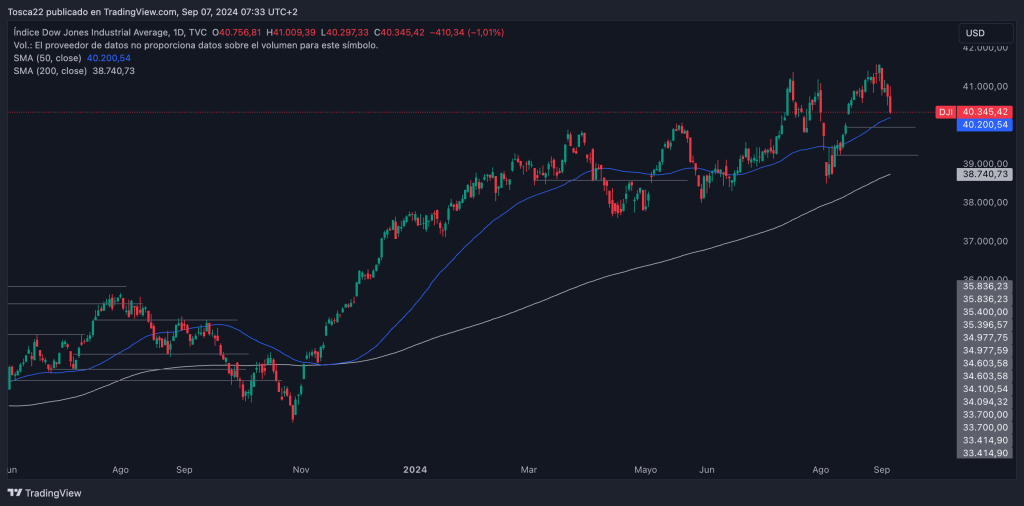
Task: Select the 34.100,54 price level label
Action: 986,389
